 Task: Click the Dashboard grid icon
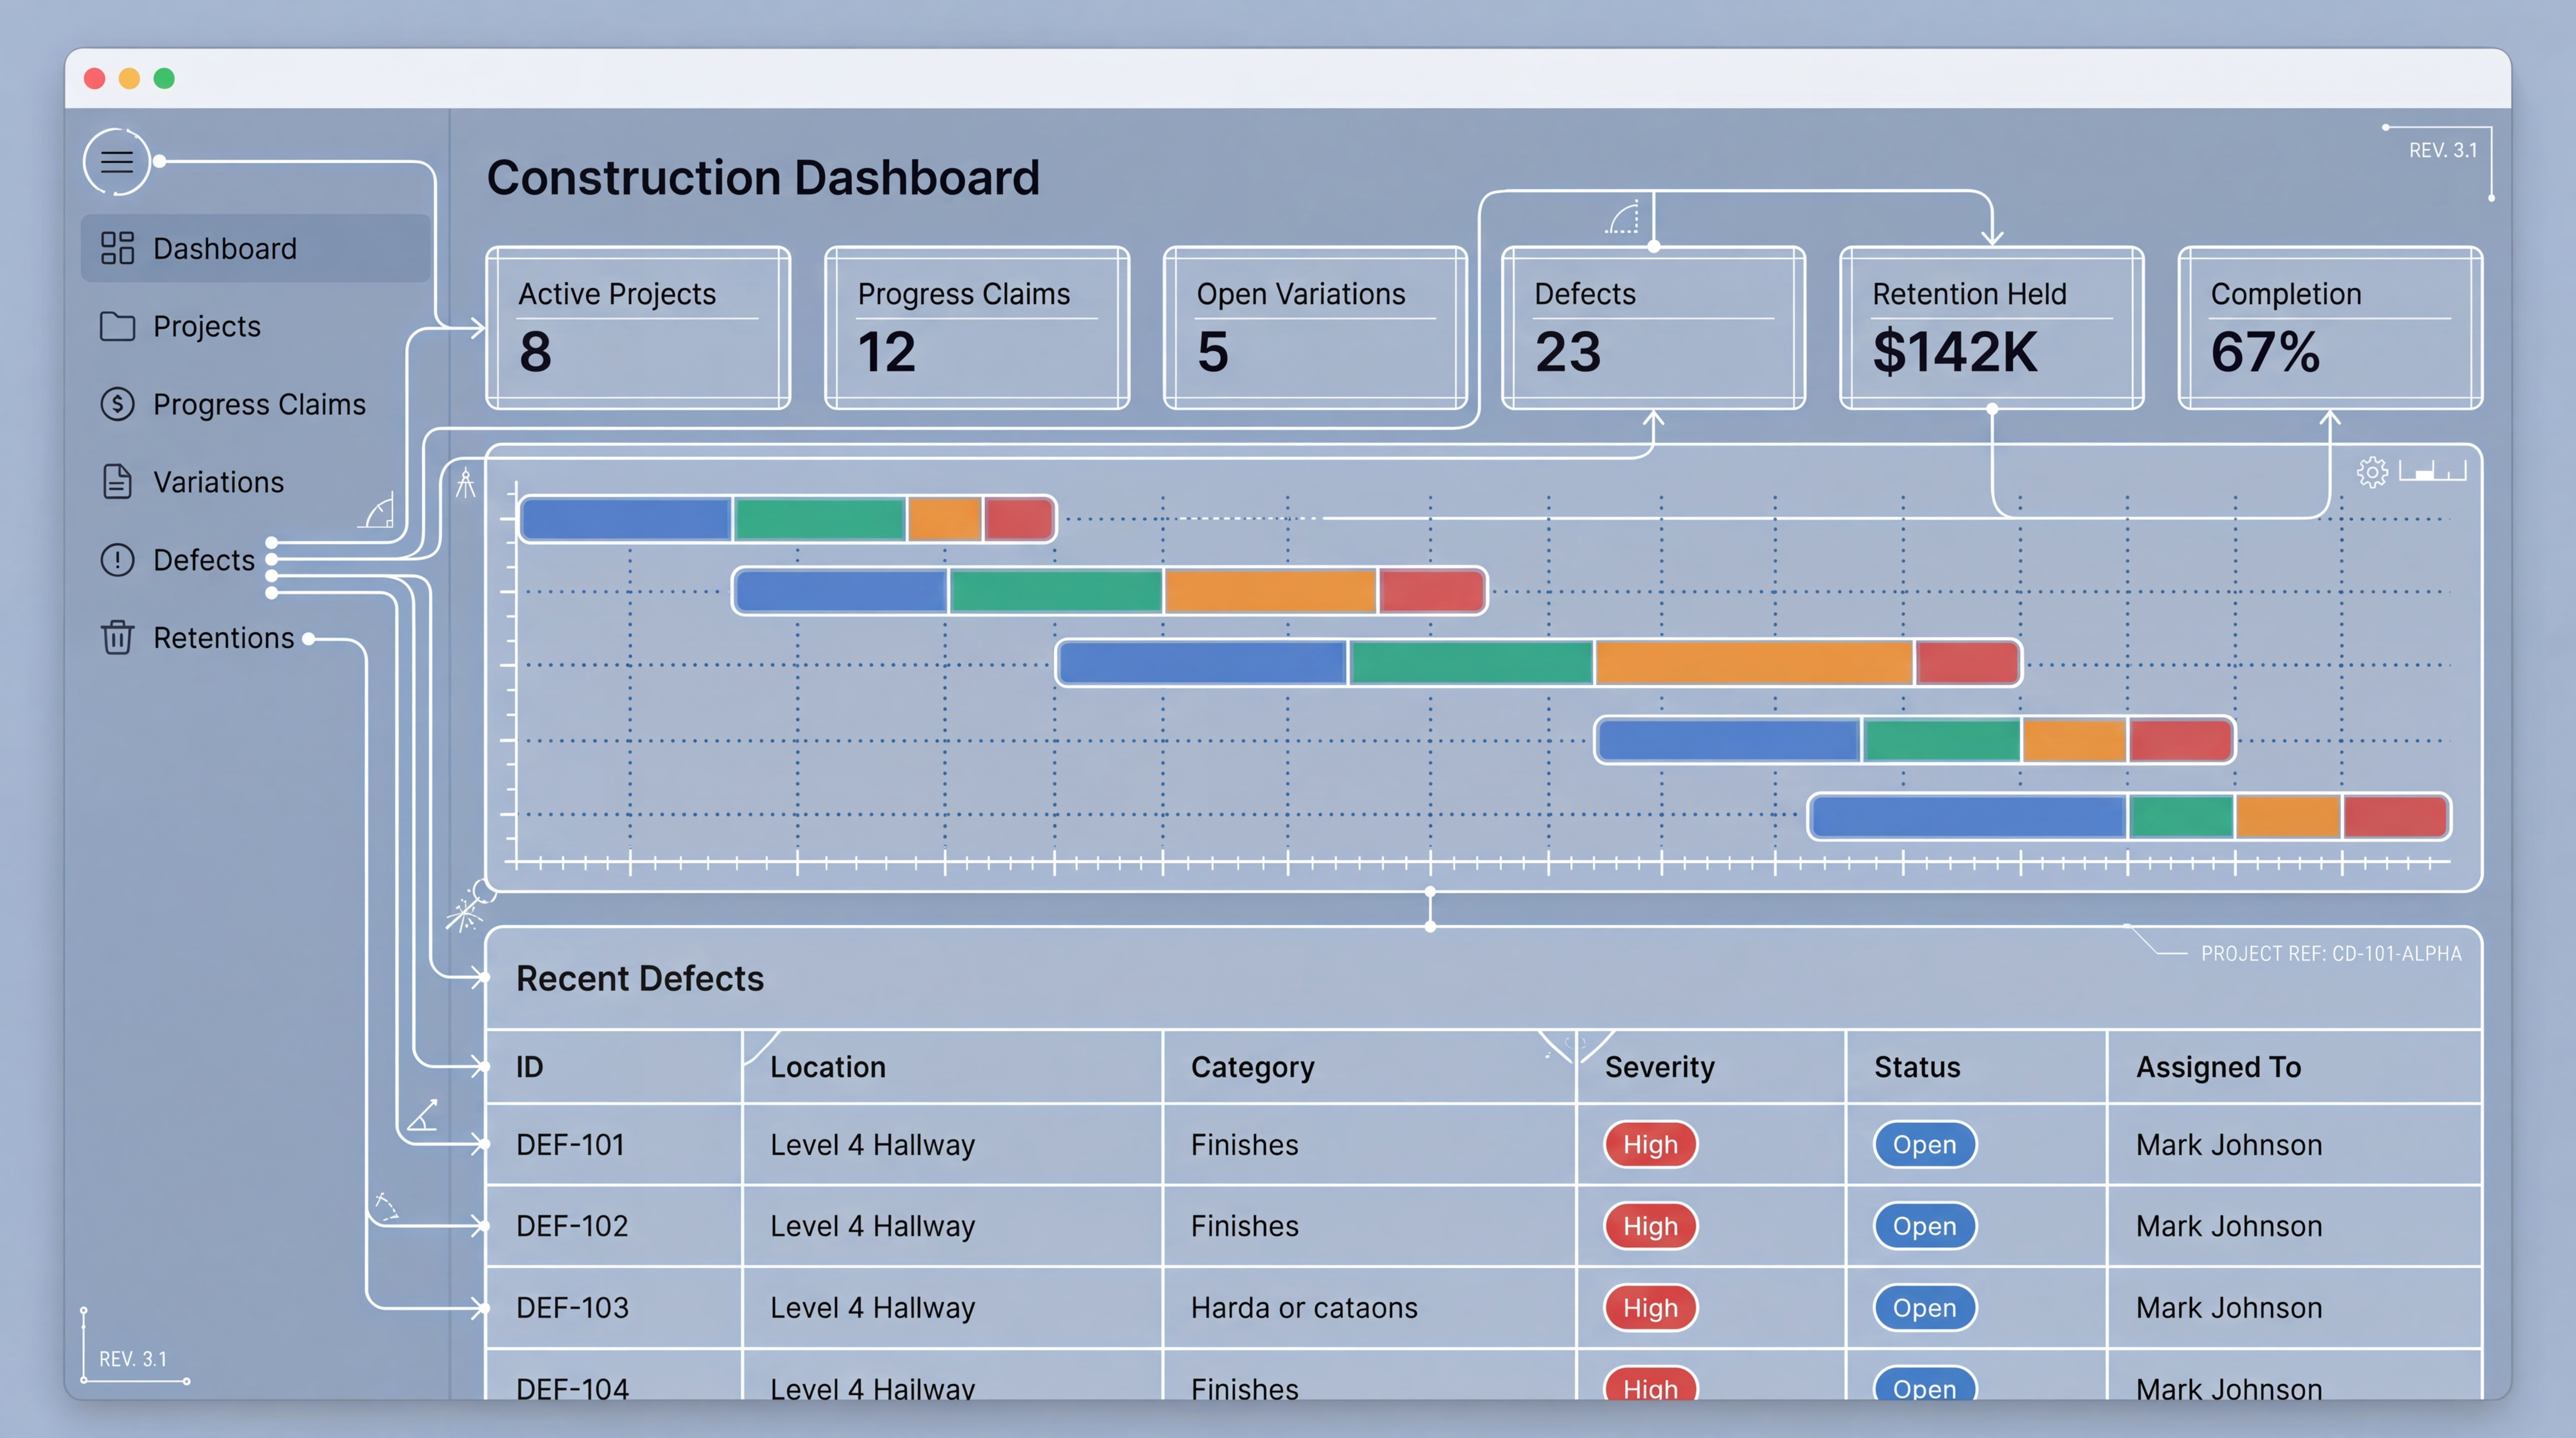click(x=117, y=248)
